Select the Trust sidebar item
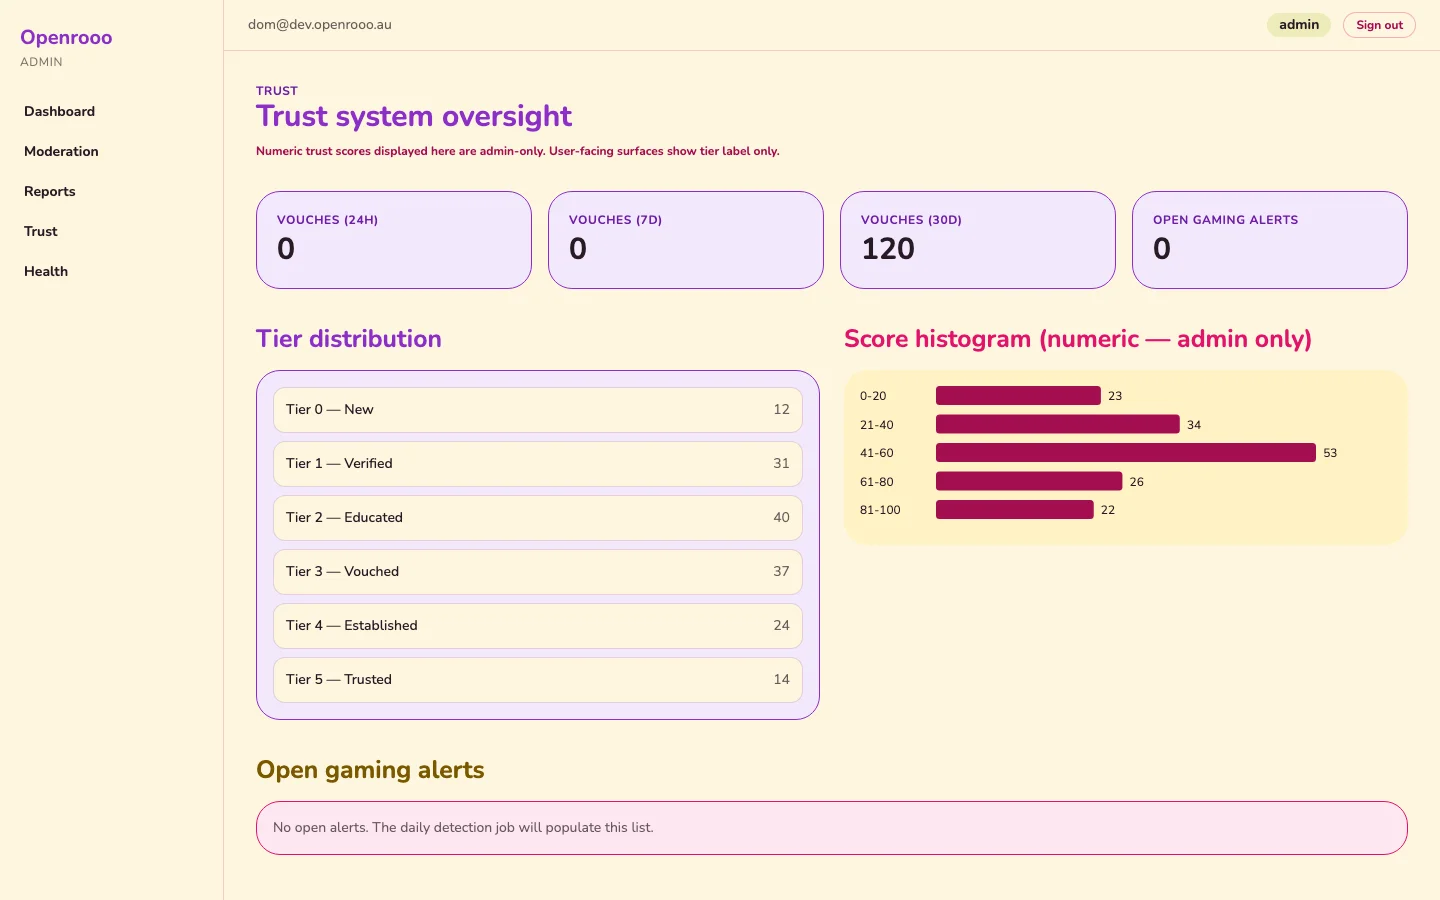Screen dimensions: 1440x900 click(41, 231)
